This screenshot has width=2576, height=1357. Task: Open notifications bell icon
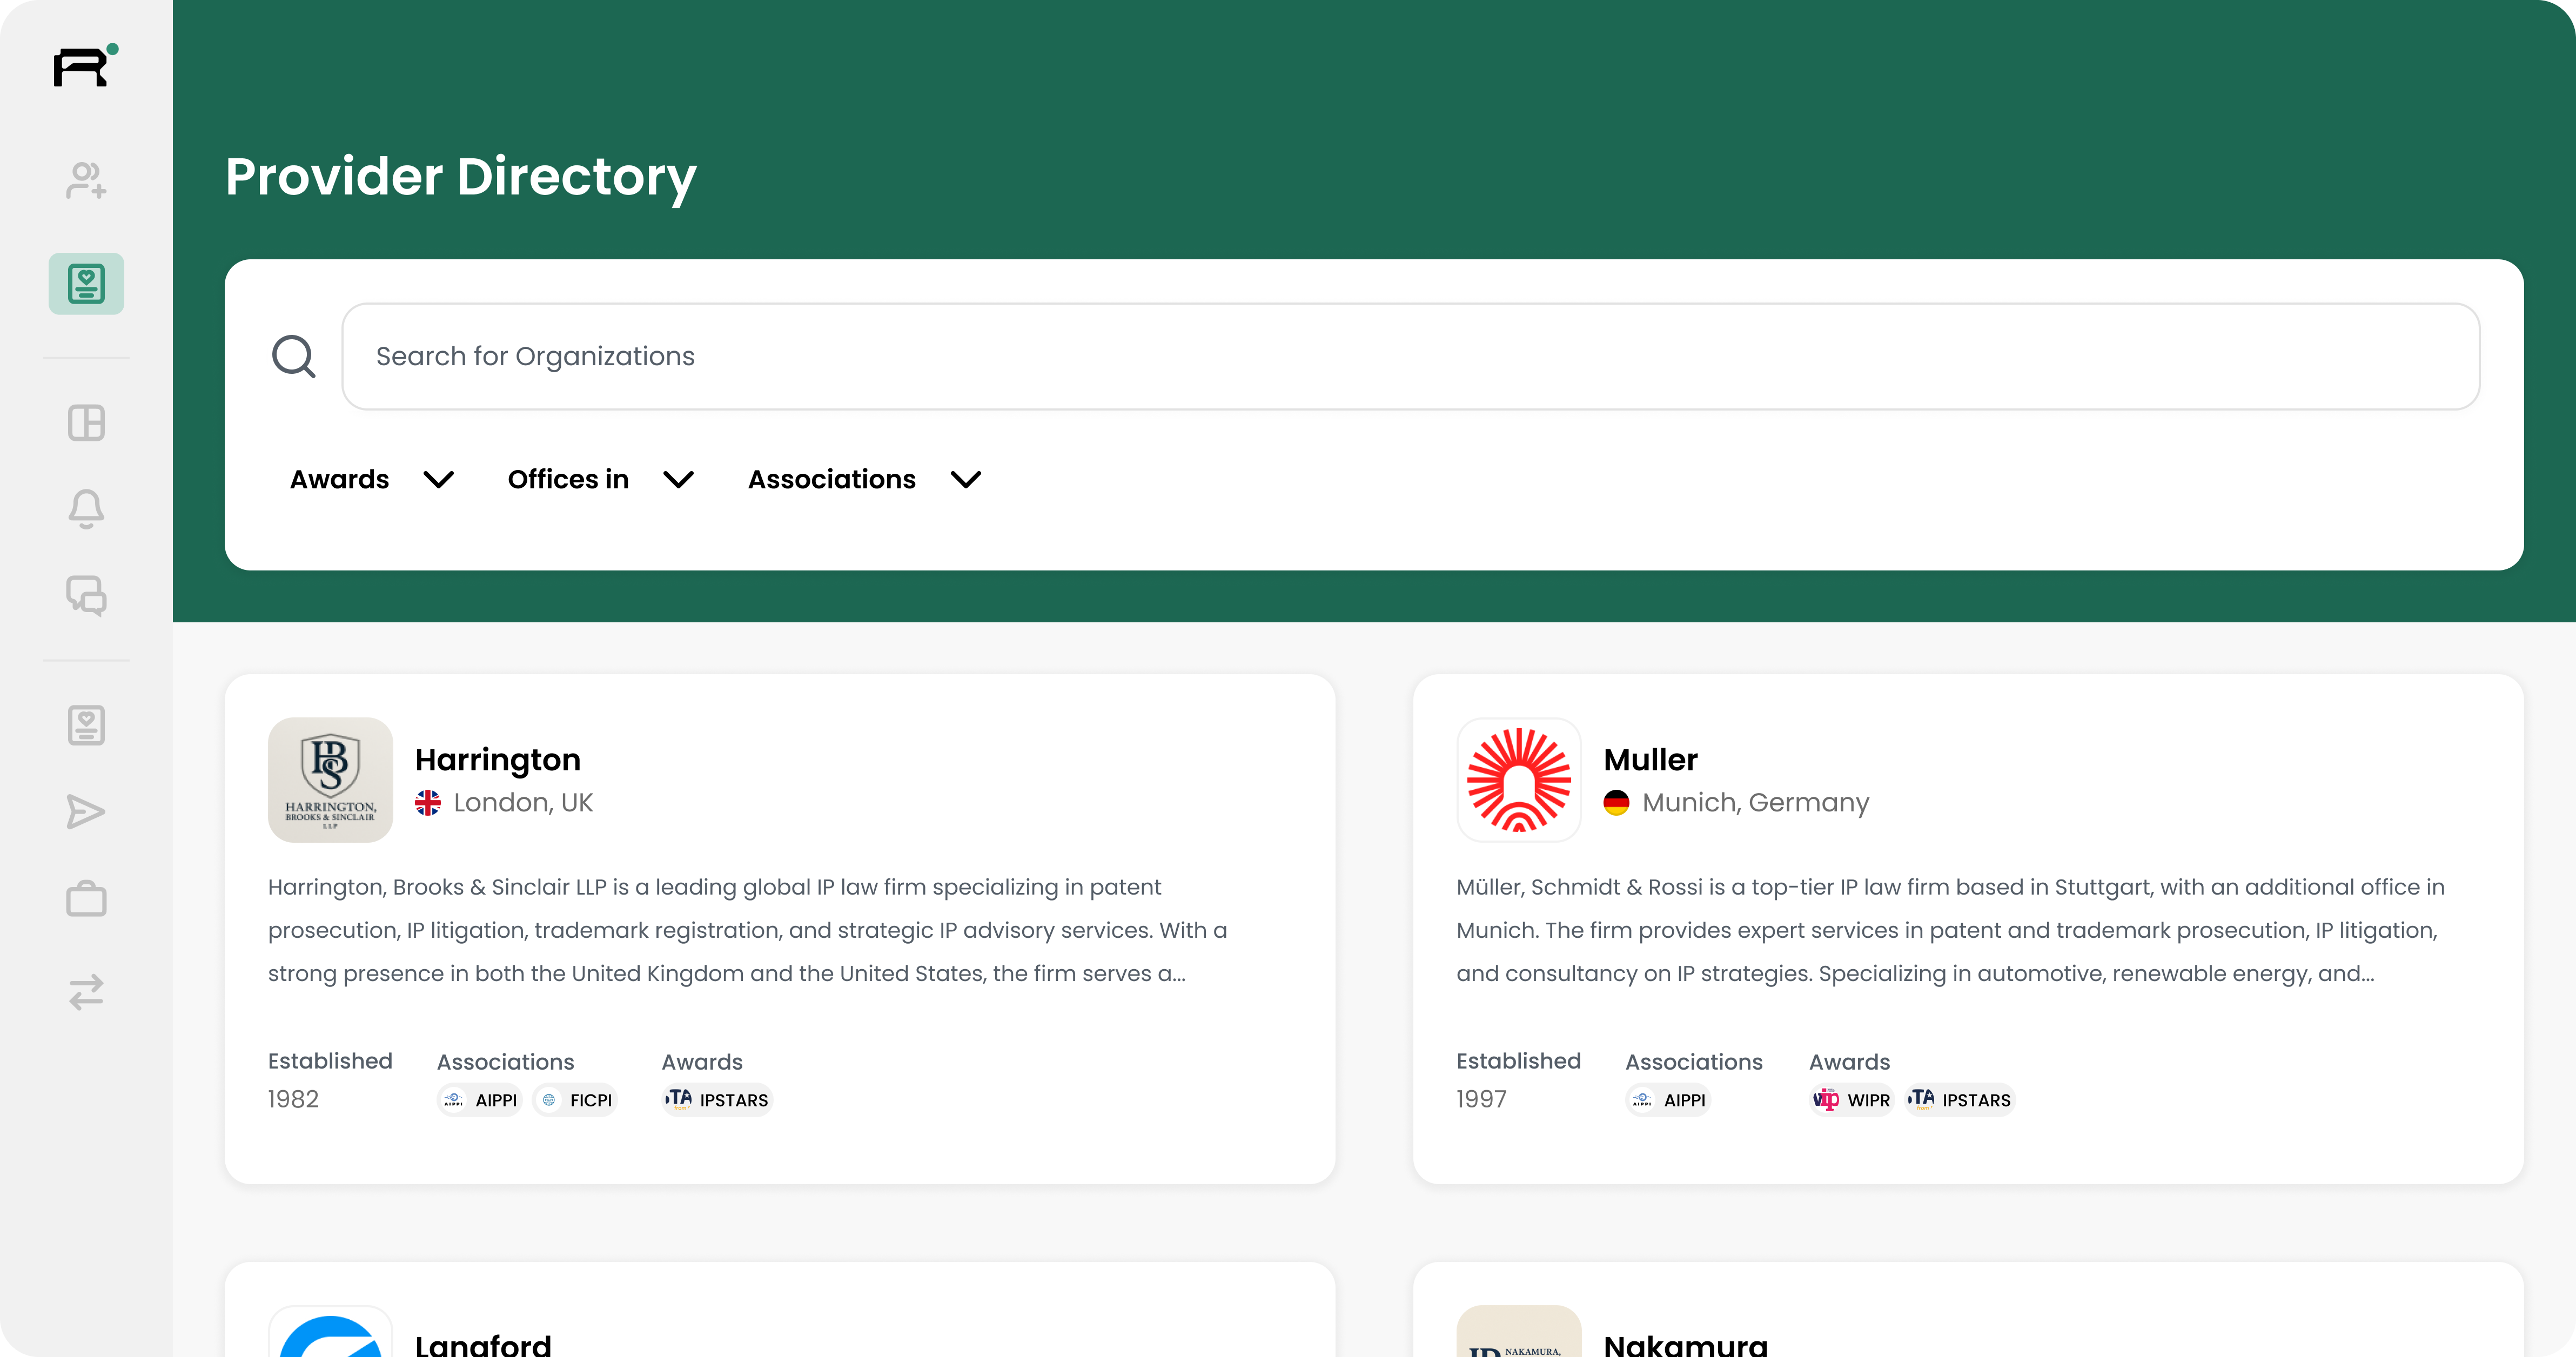point(86,509)
